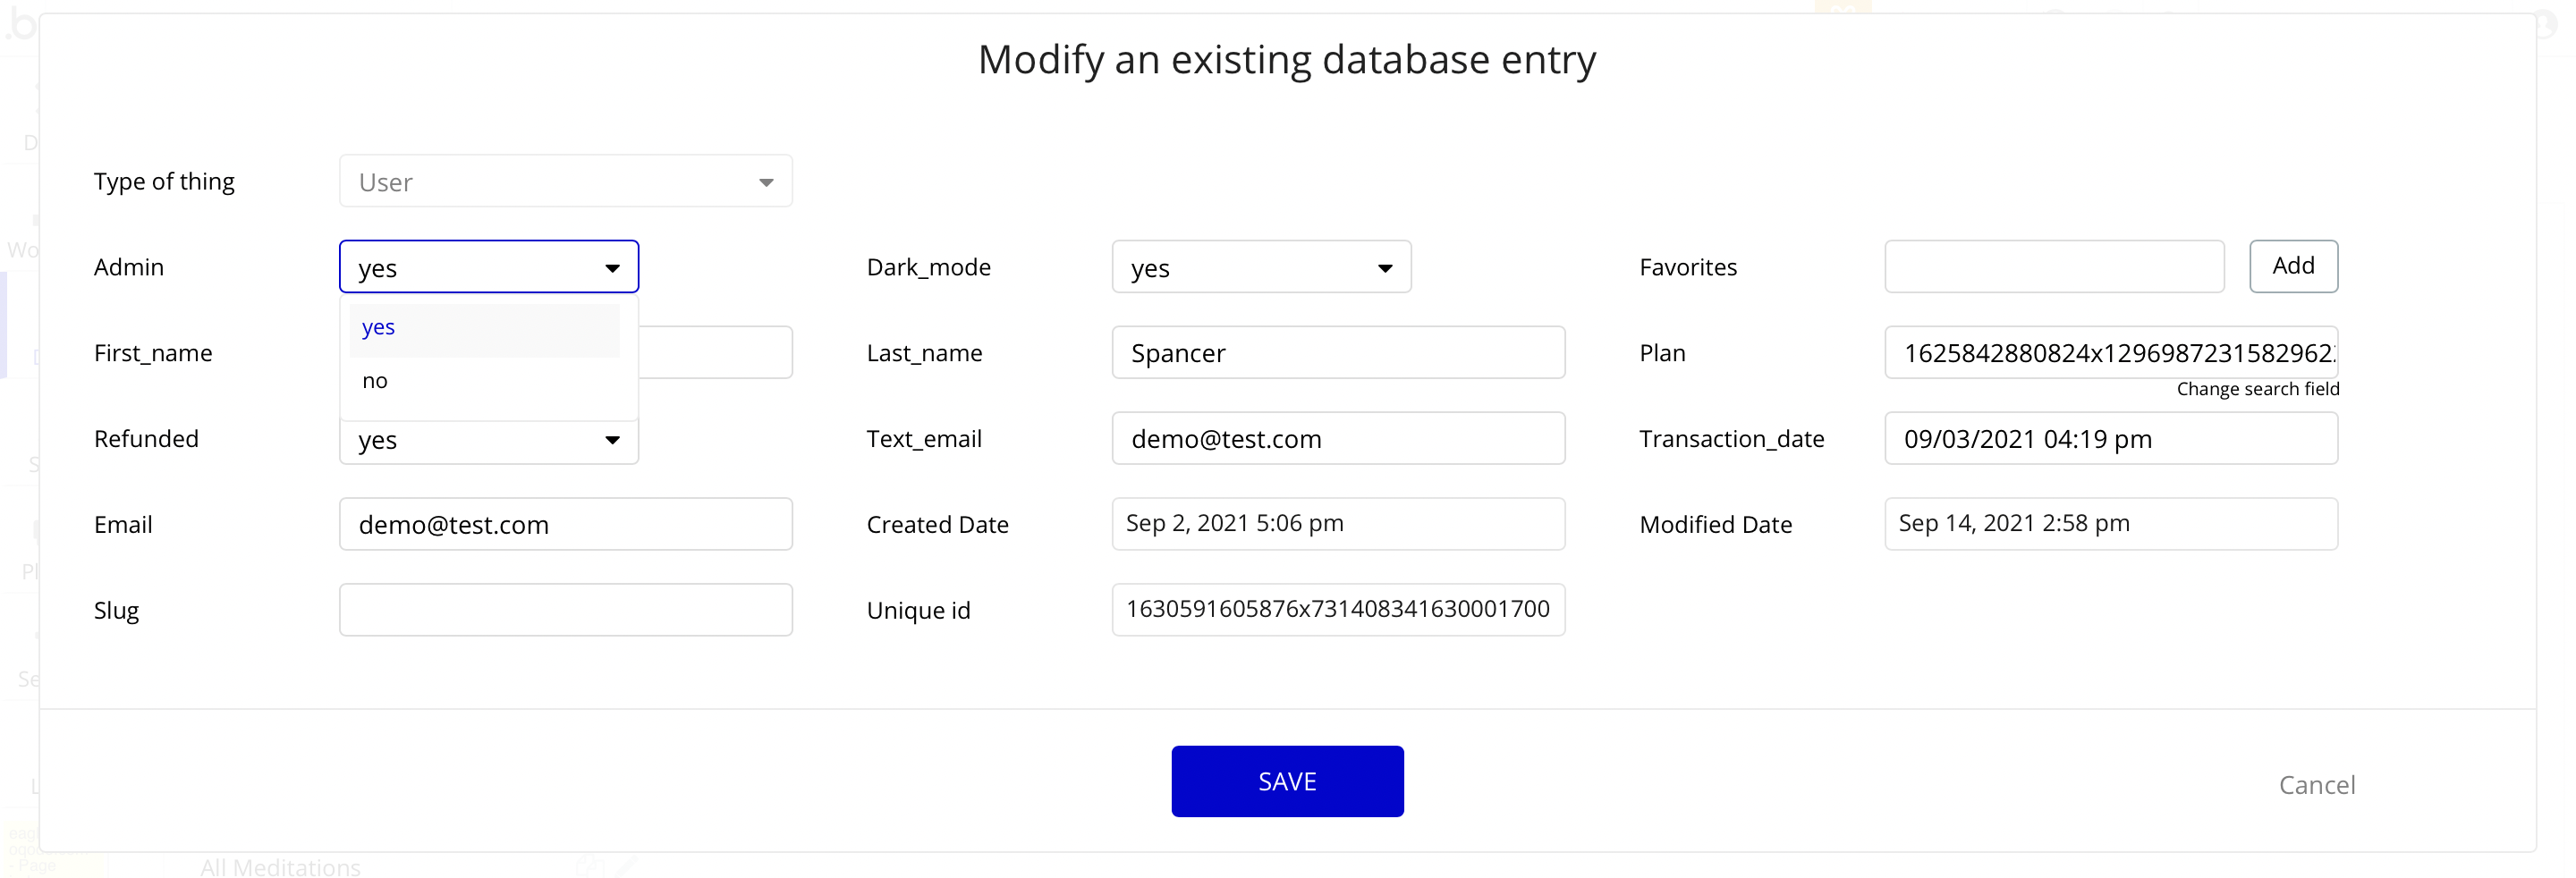The height and width of the screenshot is (878, 2576).
Task: Collapse the Admin dropdown
Action: coord(488,267)
